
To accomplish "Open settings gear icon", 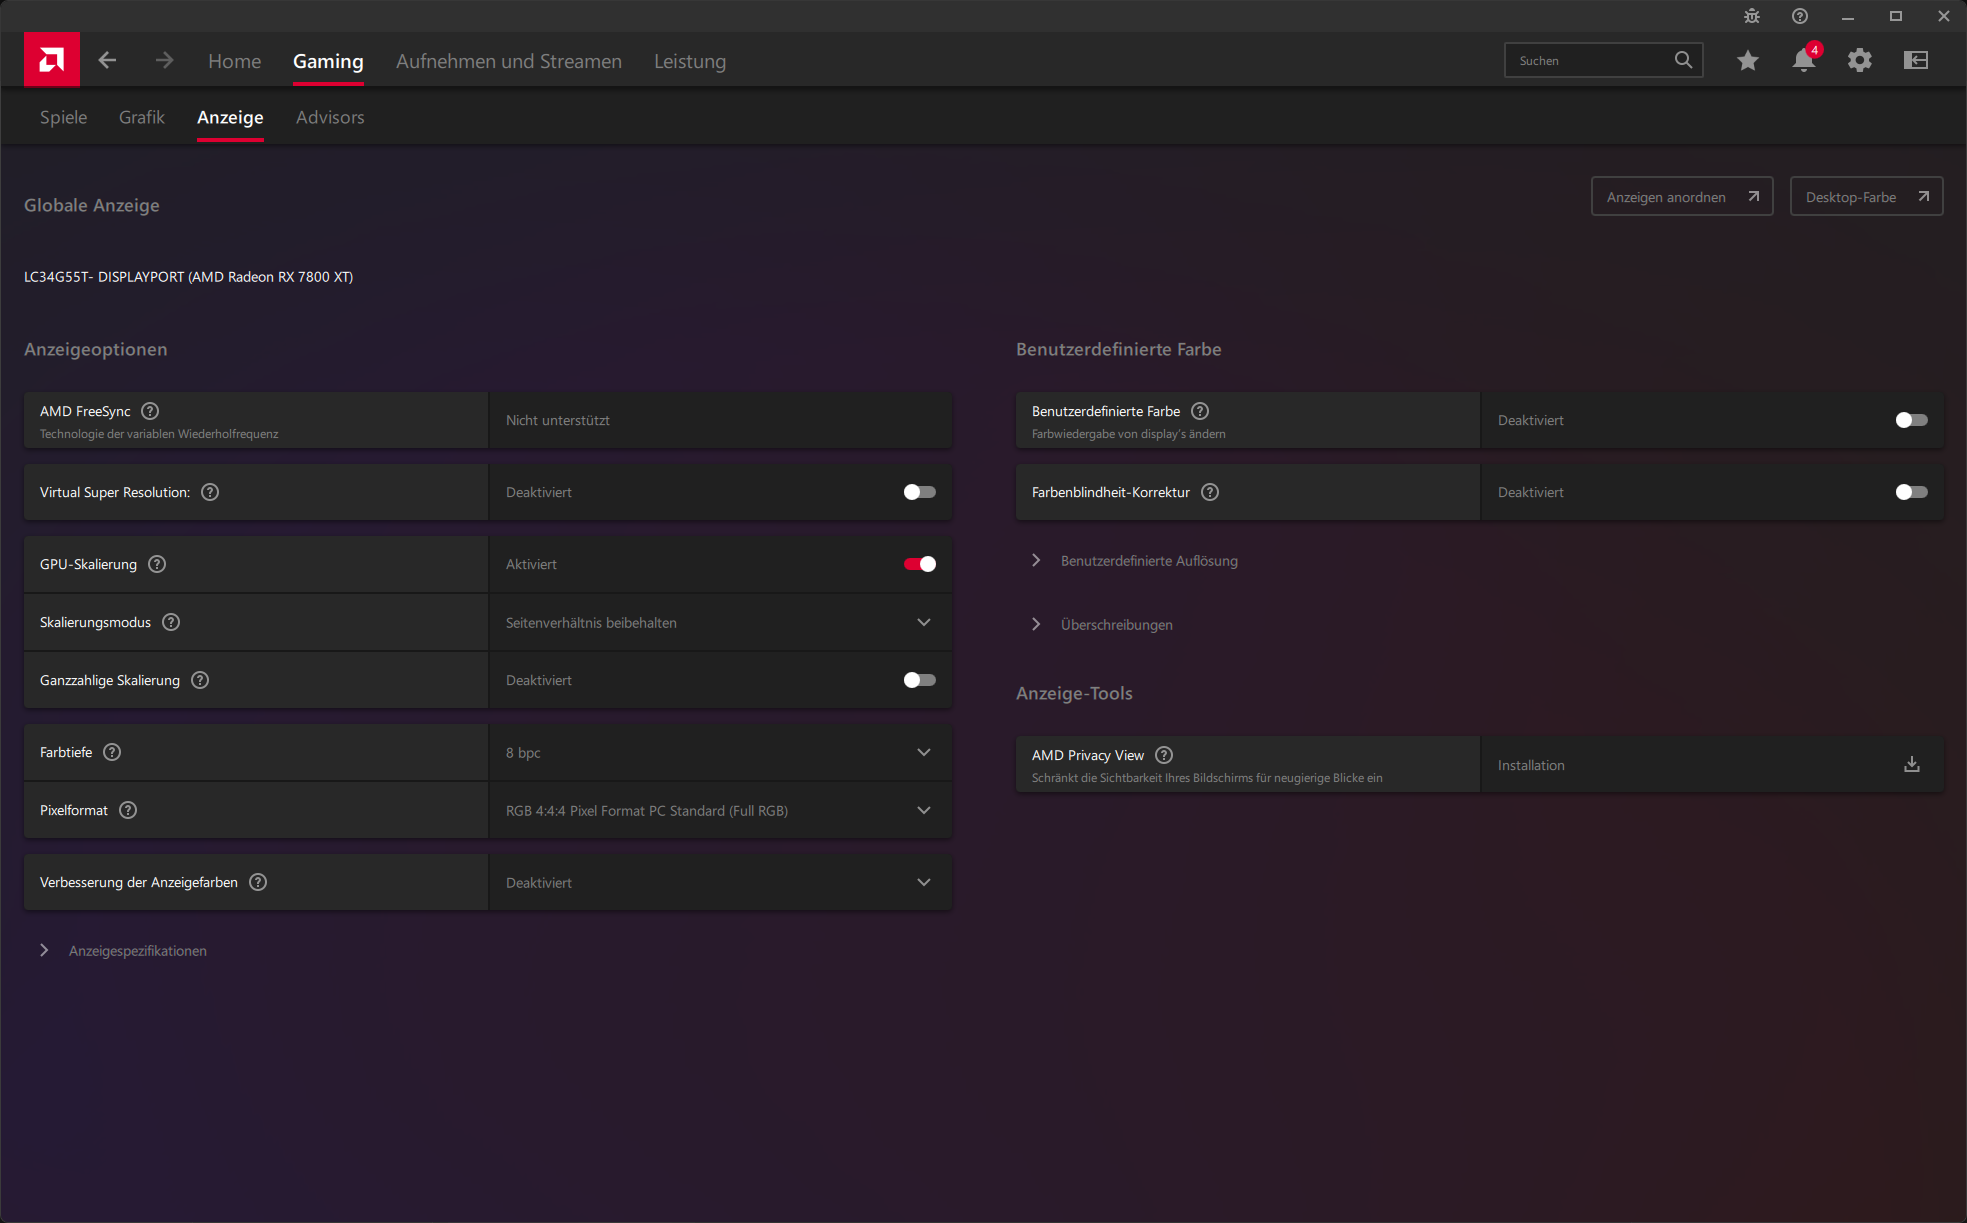I will pyautogui.click(x=1859, y=61).
